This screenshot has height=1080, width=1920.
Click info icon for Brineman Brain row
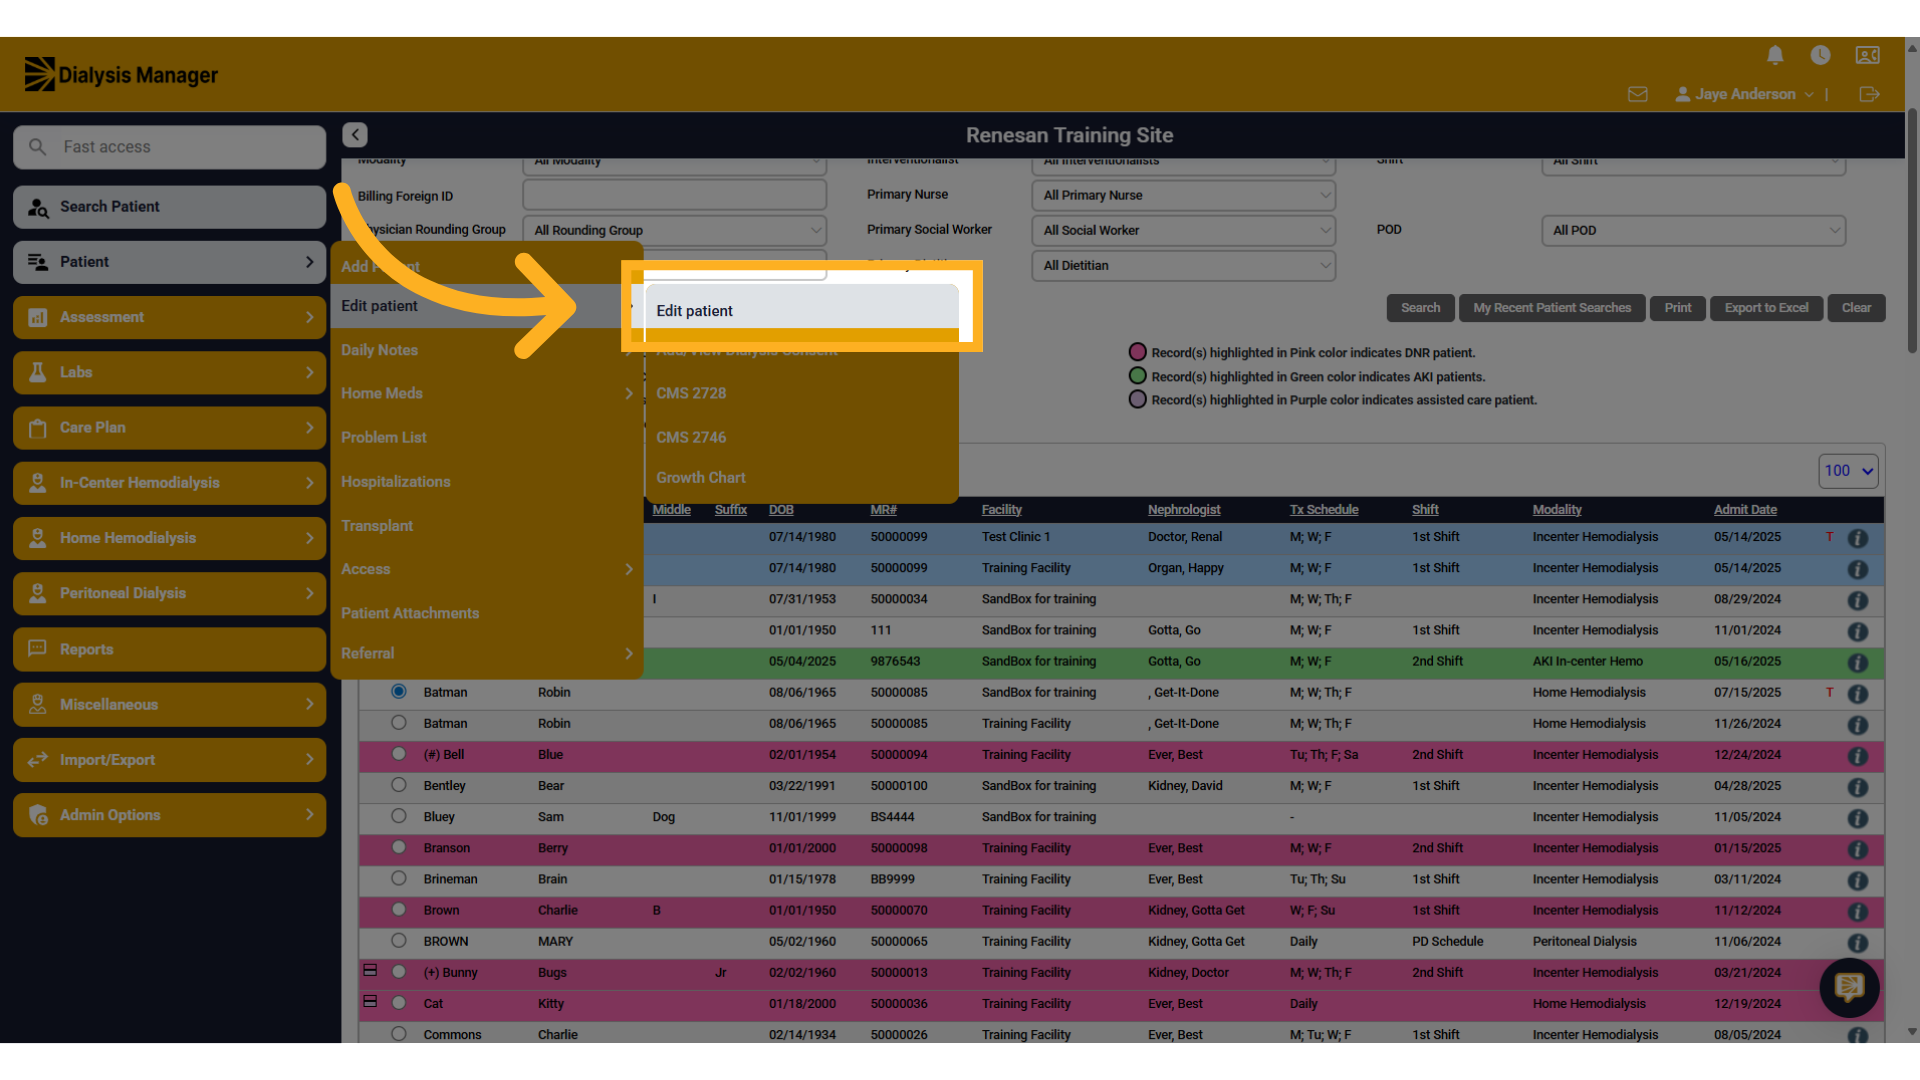[1858, 880]
